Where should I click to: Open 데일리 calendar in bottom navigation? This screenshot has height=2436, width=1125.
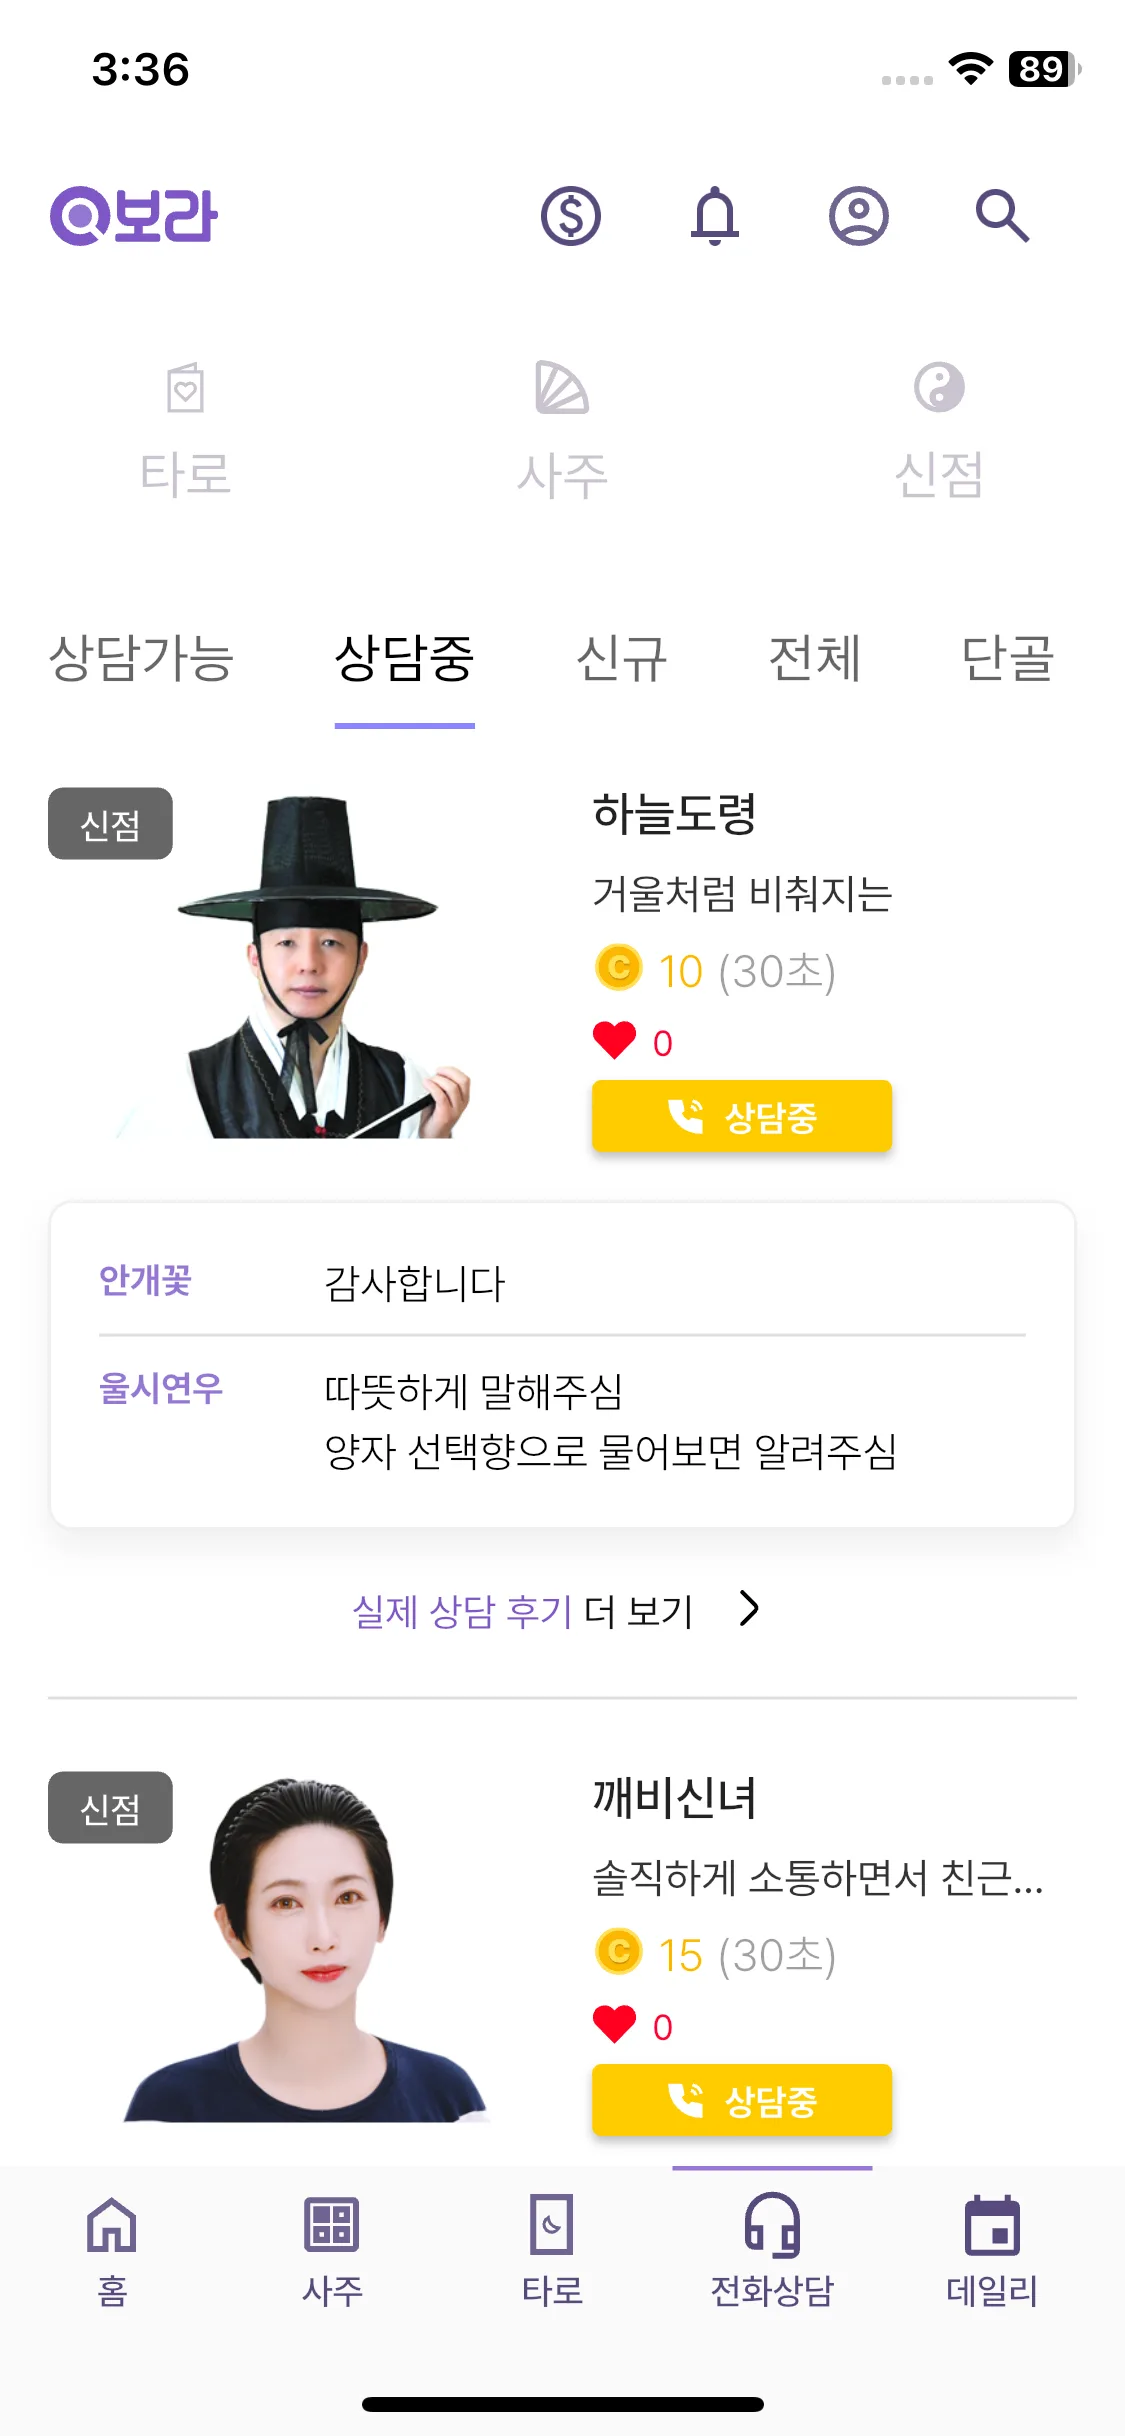(x=992, y=2251)
